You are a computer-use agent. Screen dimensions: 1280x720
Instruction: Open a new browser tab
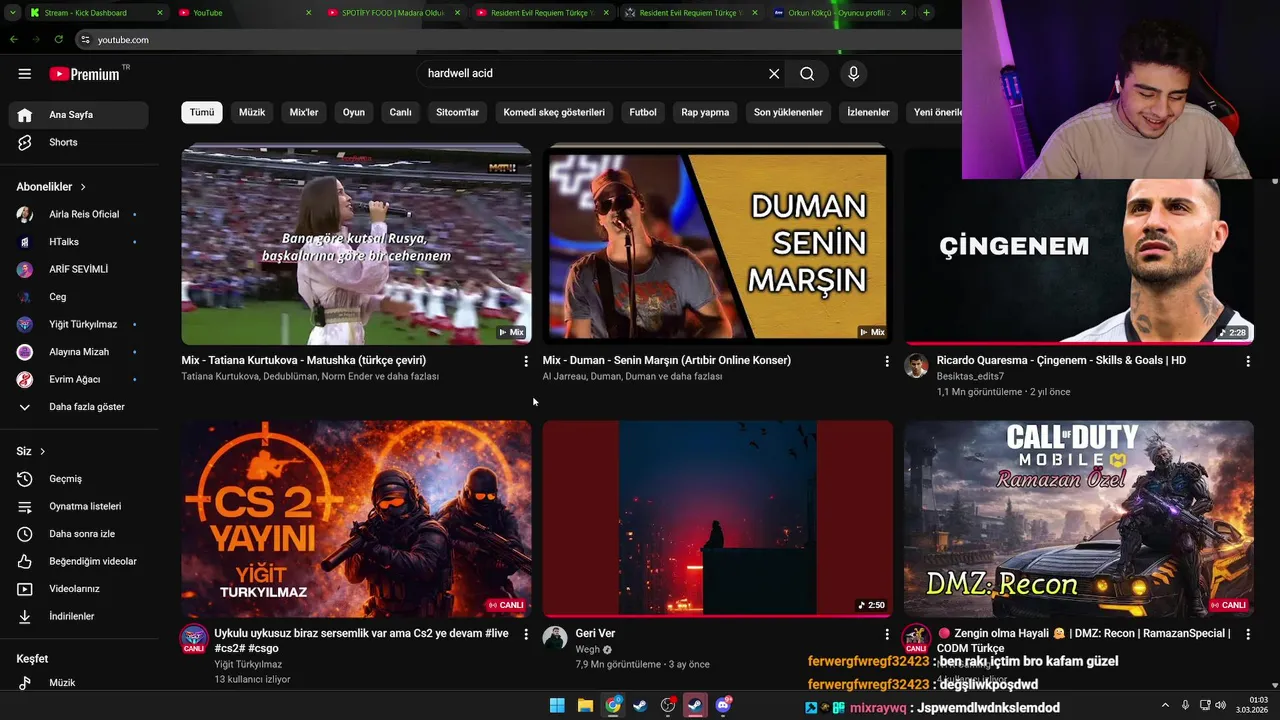[x=927, y=13]
